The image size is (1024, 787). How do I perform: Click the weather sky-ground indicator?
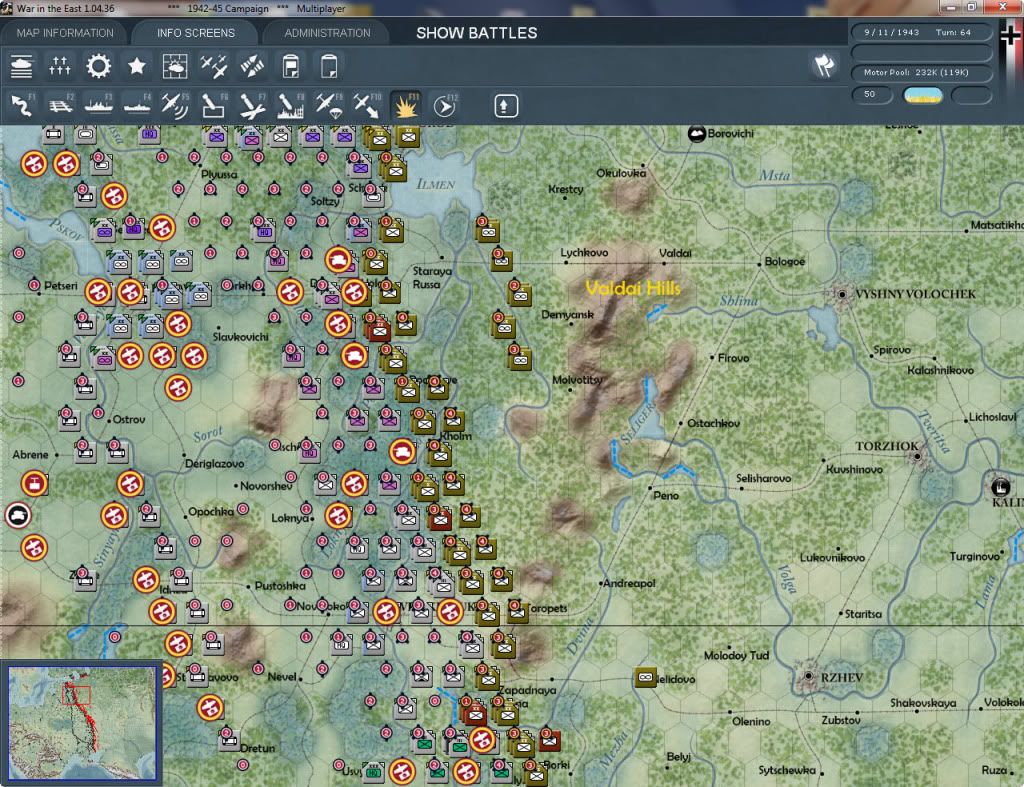click(x=923, y=95)
